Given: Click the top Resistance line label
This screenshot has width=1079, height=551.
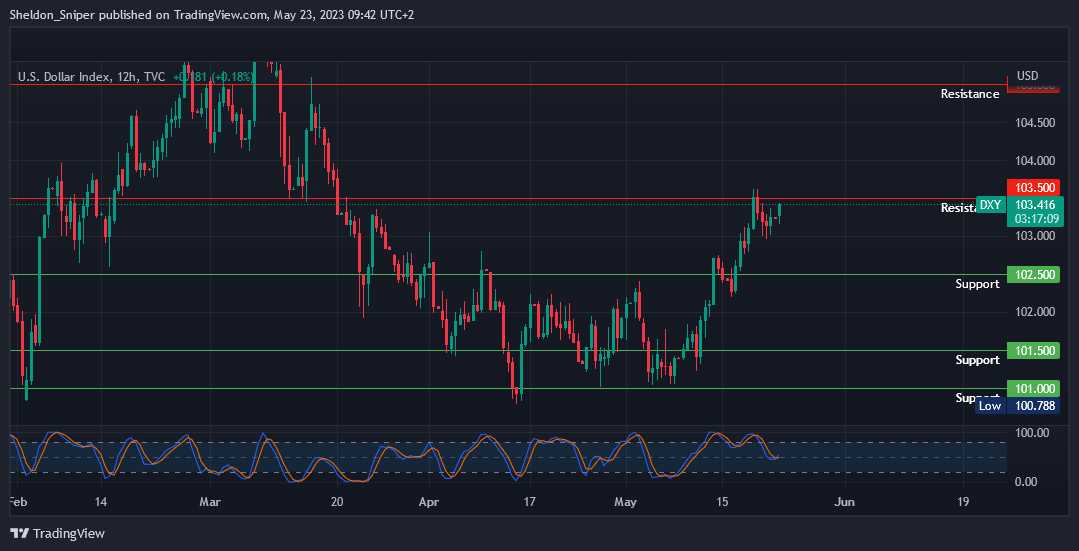Looking at the screenshot, I should click(x=970, y=94).
